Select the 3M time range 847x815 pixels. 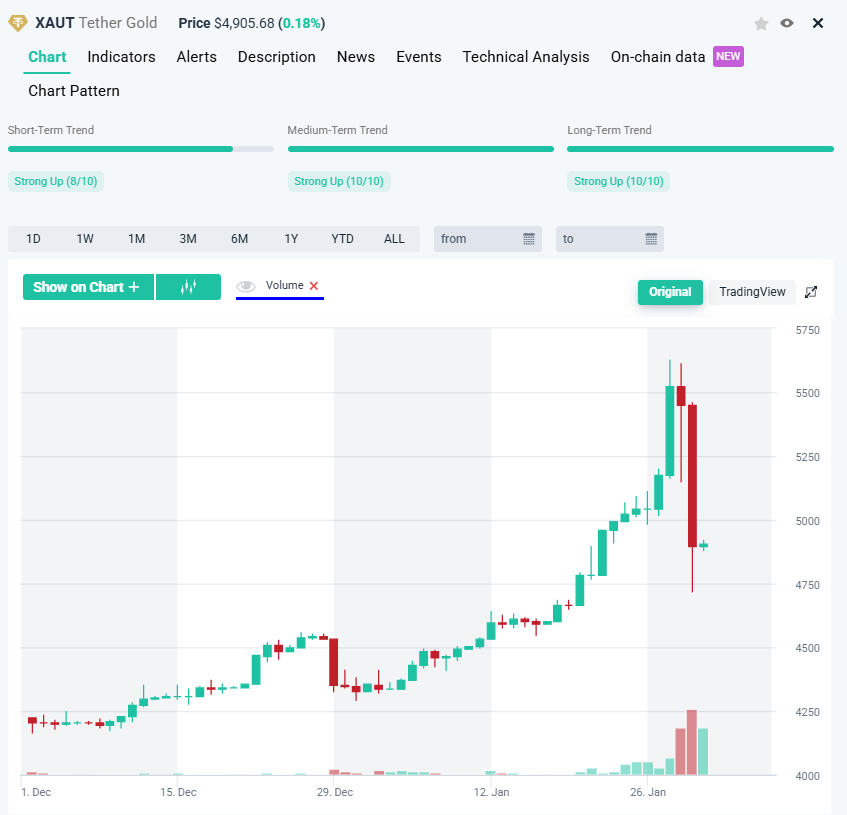point(188,239)
